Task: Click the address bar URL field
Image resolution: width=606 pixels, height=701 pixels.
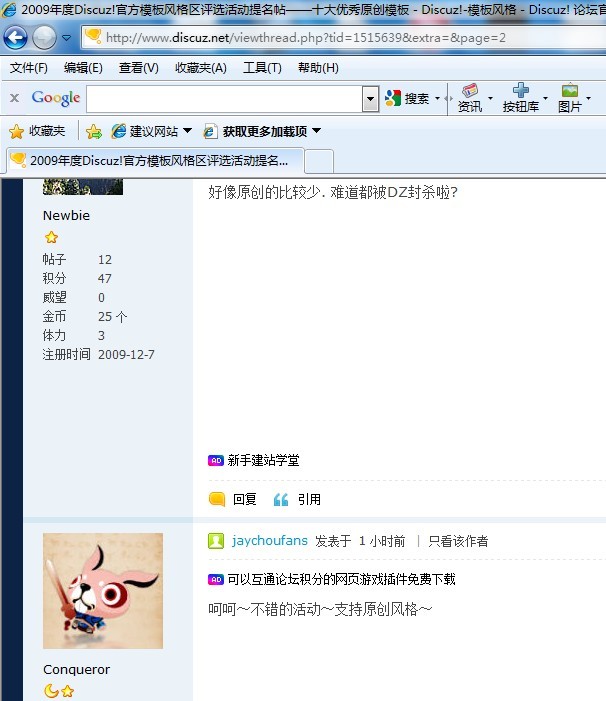Action: (344, 38)
